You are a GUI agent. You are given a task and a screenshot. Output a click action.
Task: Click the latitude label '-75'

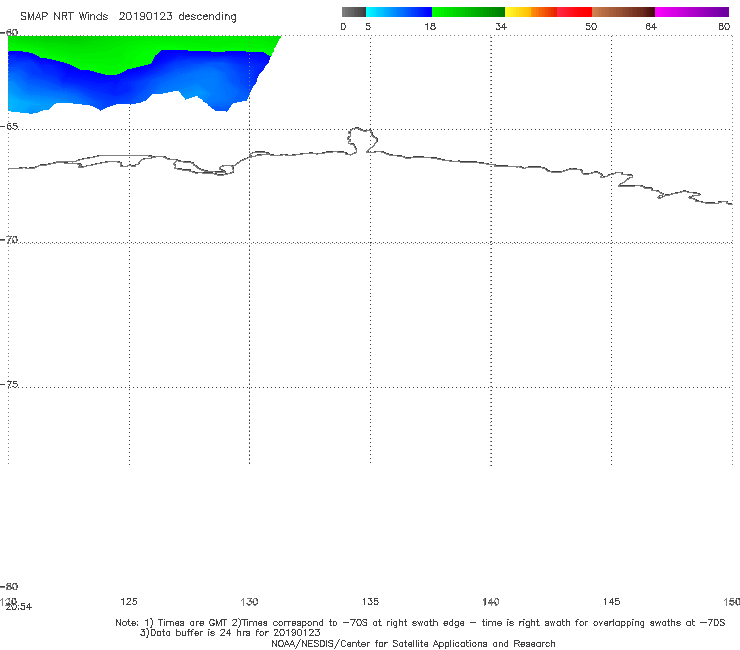pyautogui.click(x=9, y=385)
